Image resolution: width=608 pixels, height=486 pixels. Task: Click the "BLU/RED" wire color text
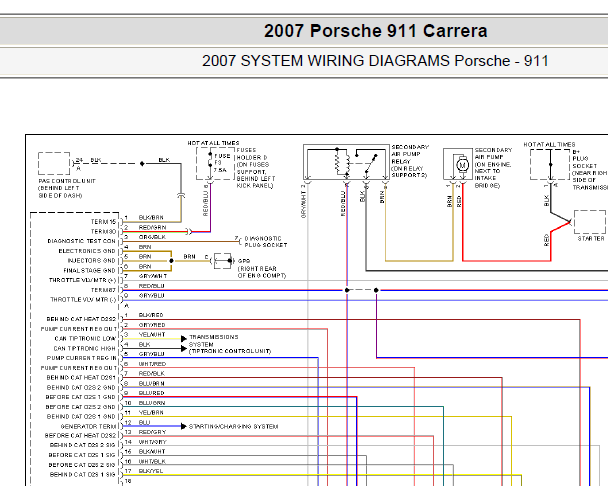[152, 393]
